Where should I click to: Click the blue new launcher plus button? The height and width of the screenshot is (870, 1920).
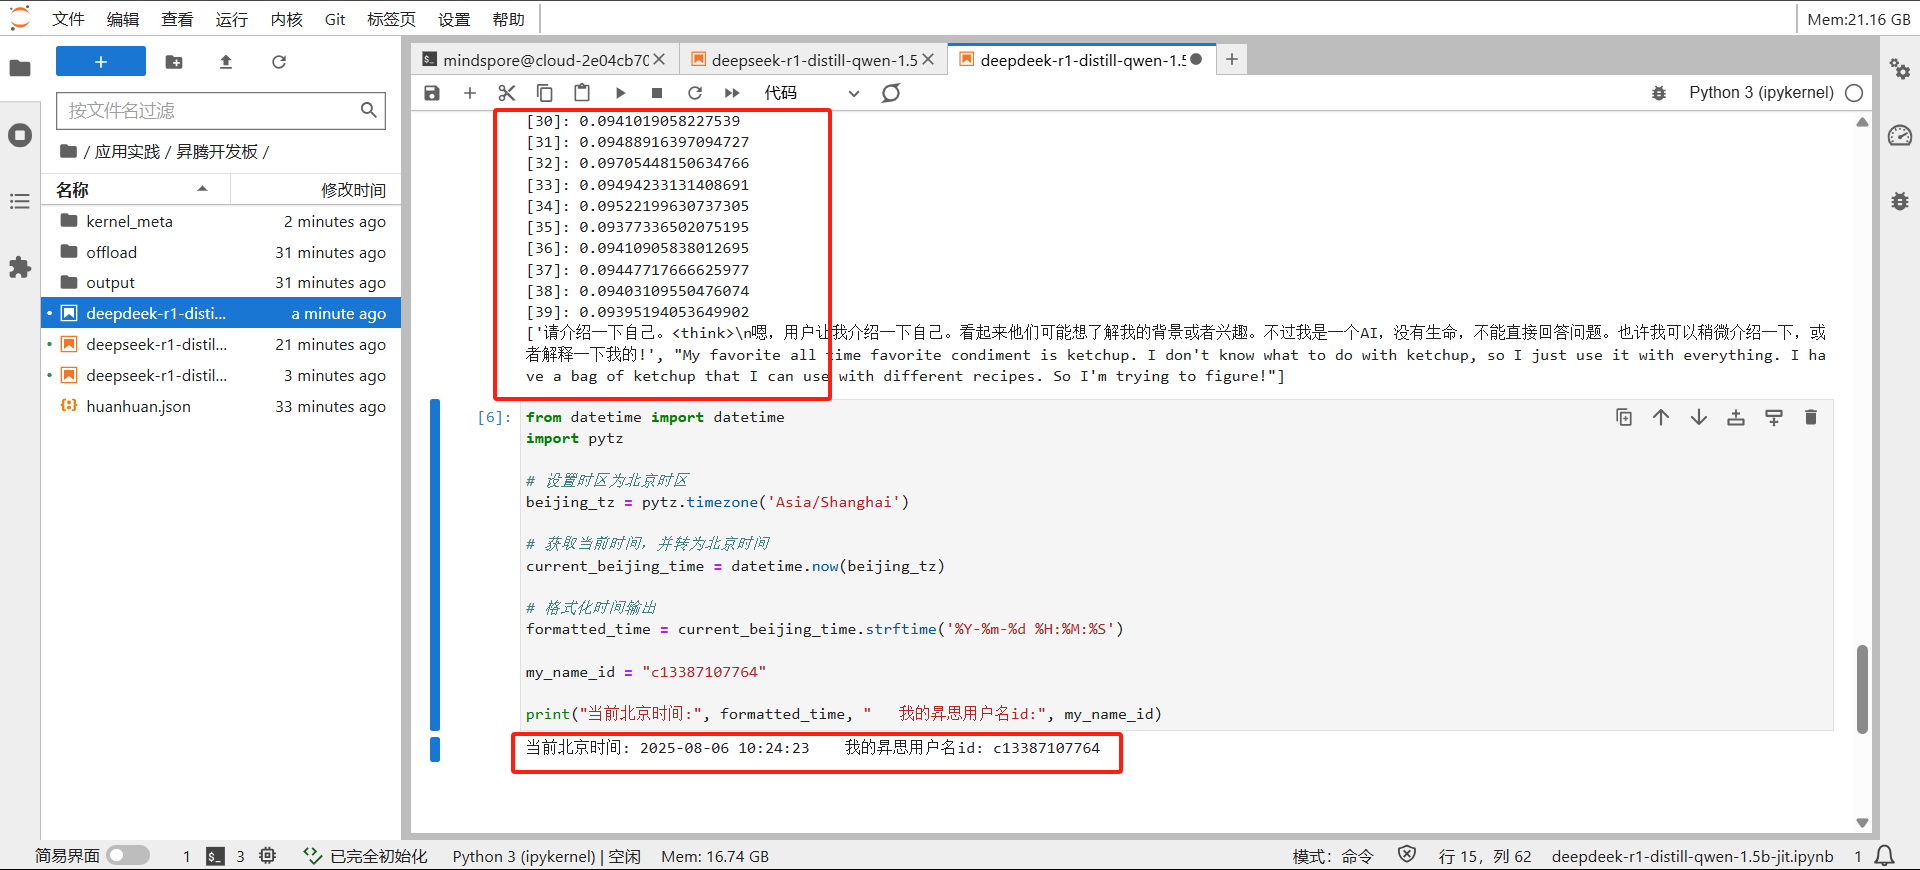click(101, 62)
